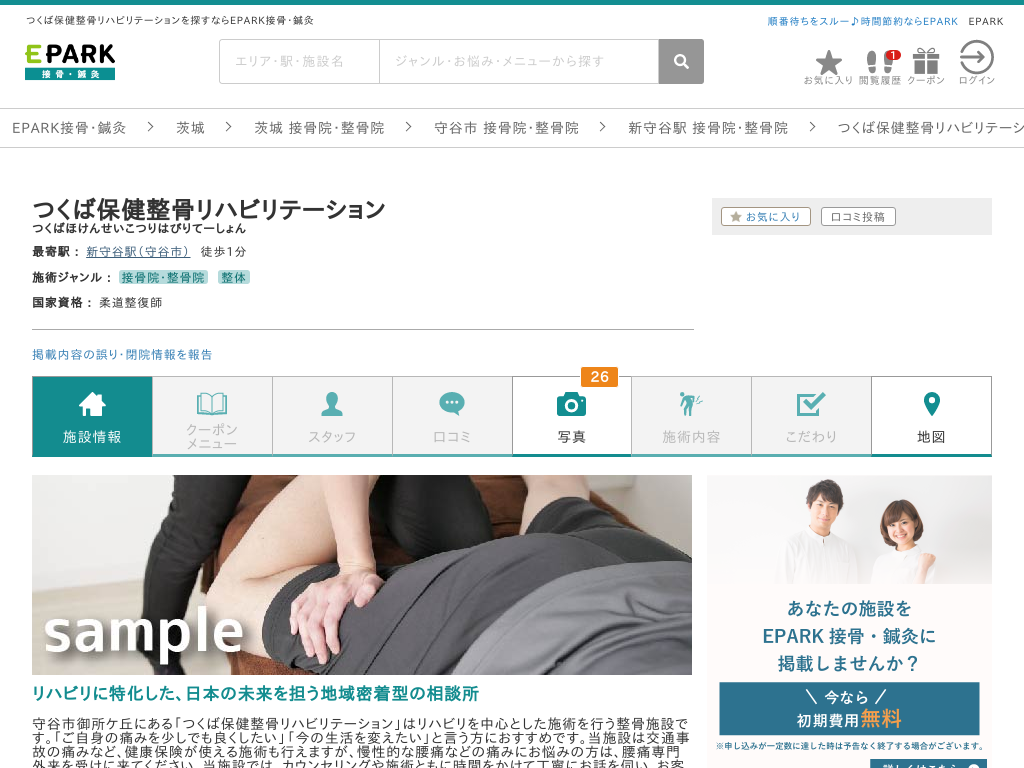
Task: Open the 新守谷駅(守谷市) station link
Action: click(138, 251)
